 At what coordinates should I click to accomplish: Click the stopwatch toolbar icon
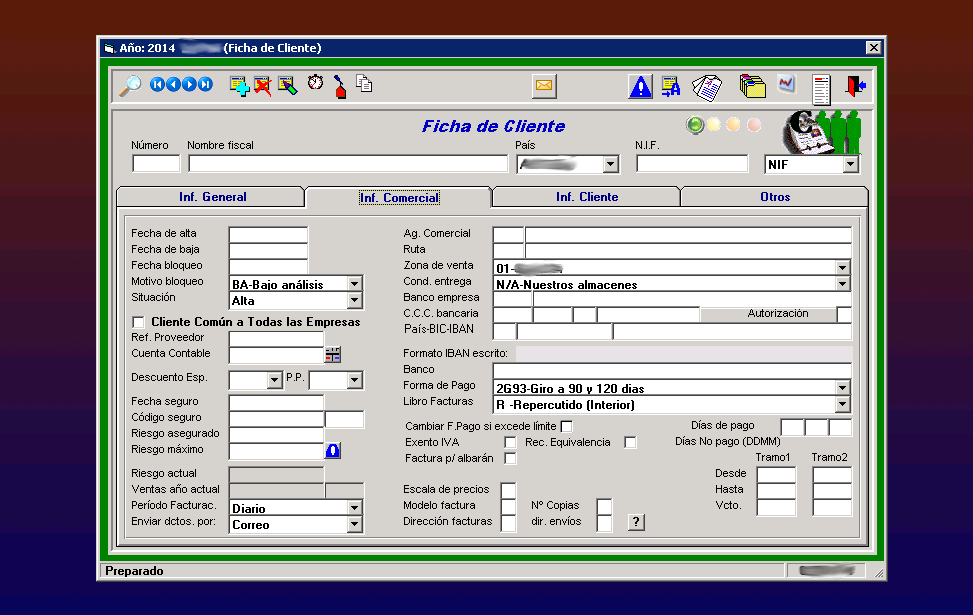(x=315, y=82)
